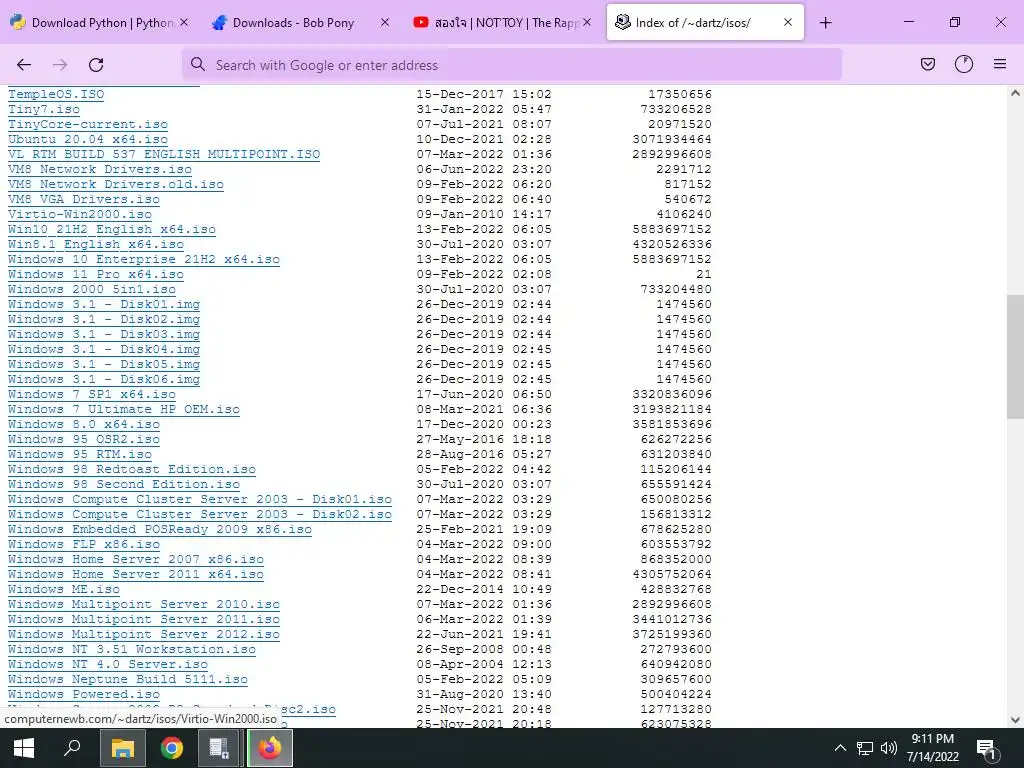
Task: Switch to the Download Python tab
Action: pos(98,23)
